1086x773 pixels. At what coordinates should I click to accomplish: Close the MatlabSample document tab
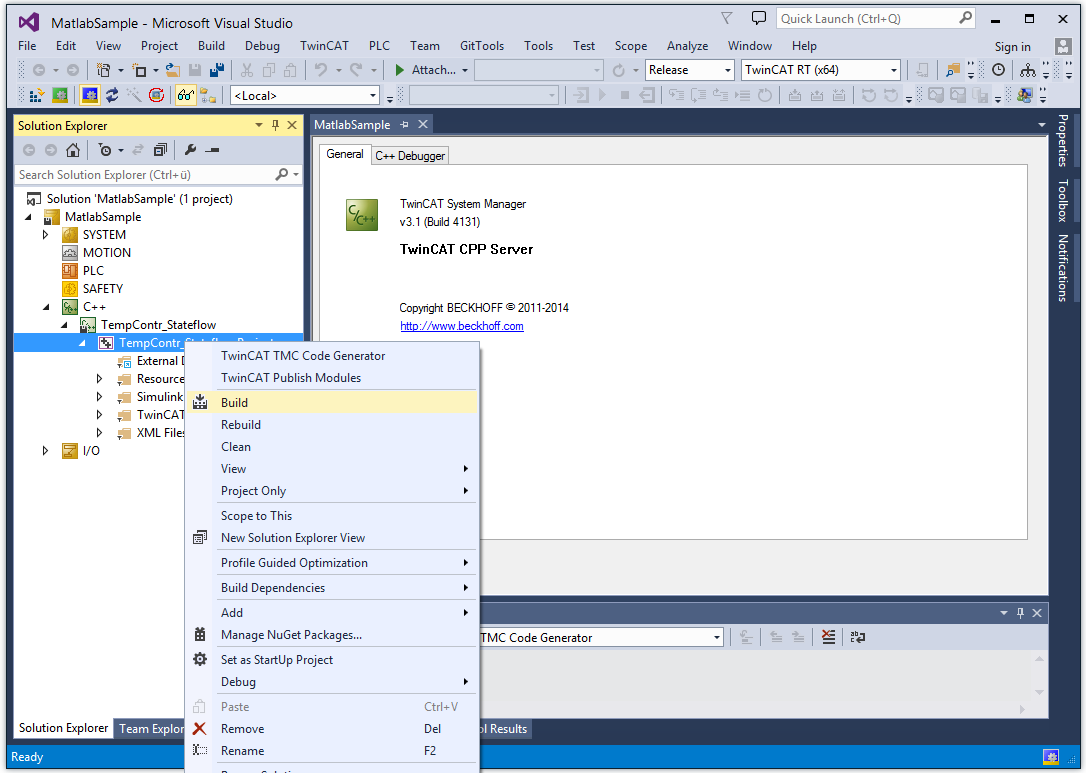tap(422, 125)
